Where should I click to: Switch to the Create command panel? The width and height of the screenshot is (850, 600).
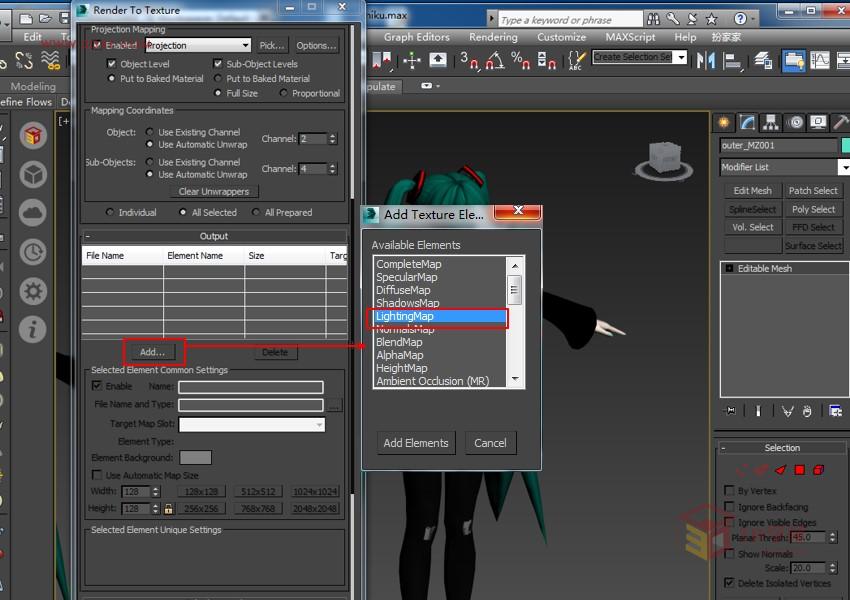click(724, 122)
